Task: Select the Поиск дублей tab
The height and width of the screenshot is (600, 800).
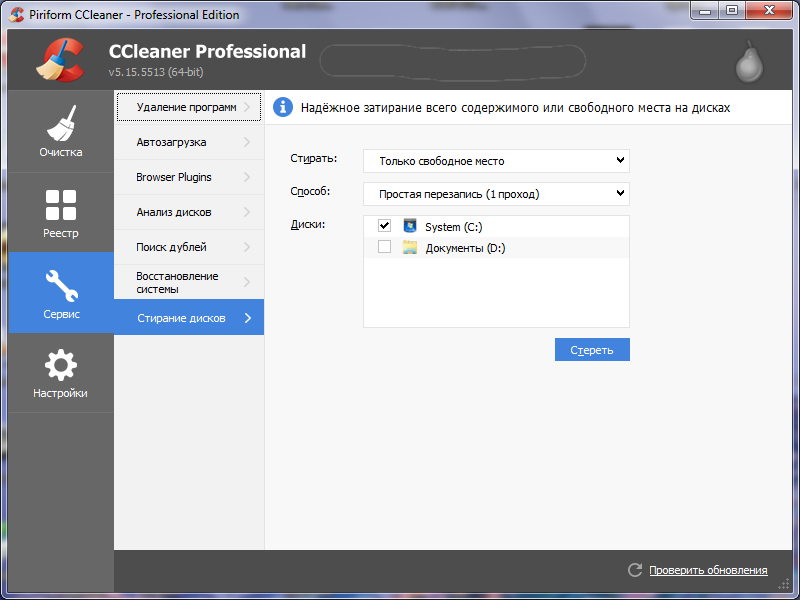Action: click(188, 247)
